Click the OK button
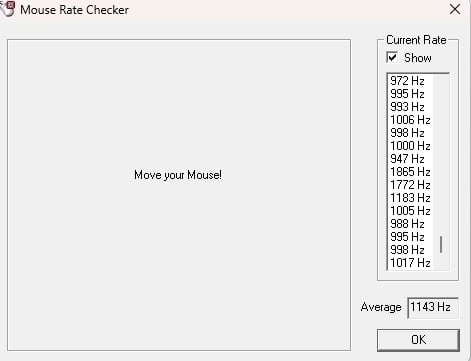The height and width of the screenshot is (361, 471). (x=418, y=340)
